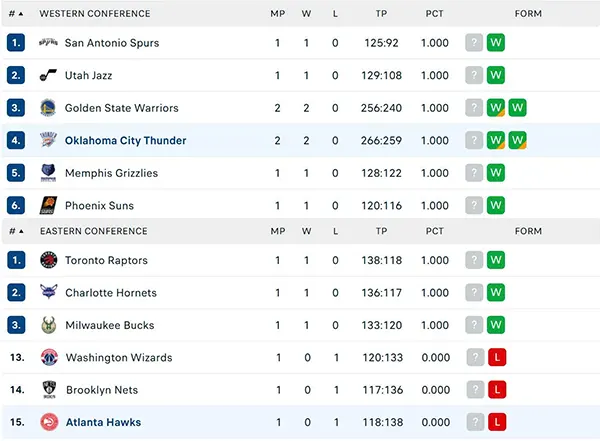Screen dimensions: 600x441
Task: Click Atlanta Hawks' red L form badge
Action: point(496,423)
